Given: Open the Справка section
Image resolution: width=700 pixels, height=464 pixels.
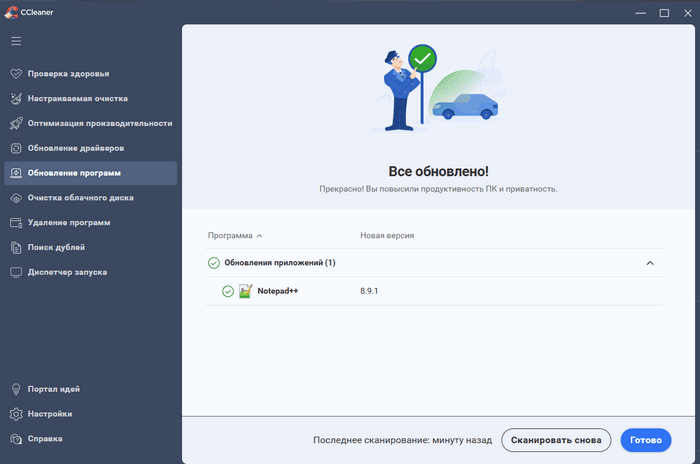Looking at the screenshot, I should 45,439.
